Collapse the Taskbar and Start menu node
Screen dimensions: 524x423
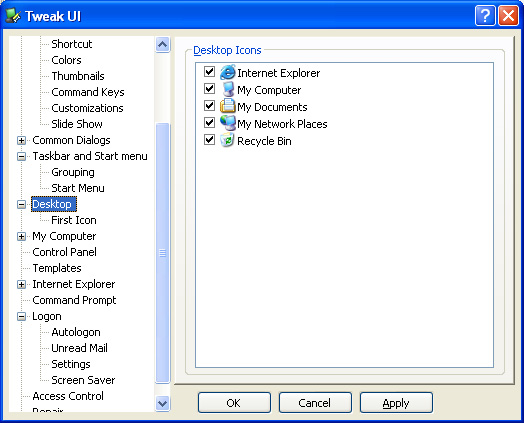pyautogui.click(x=21, y=156)
